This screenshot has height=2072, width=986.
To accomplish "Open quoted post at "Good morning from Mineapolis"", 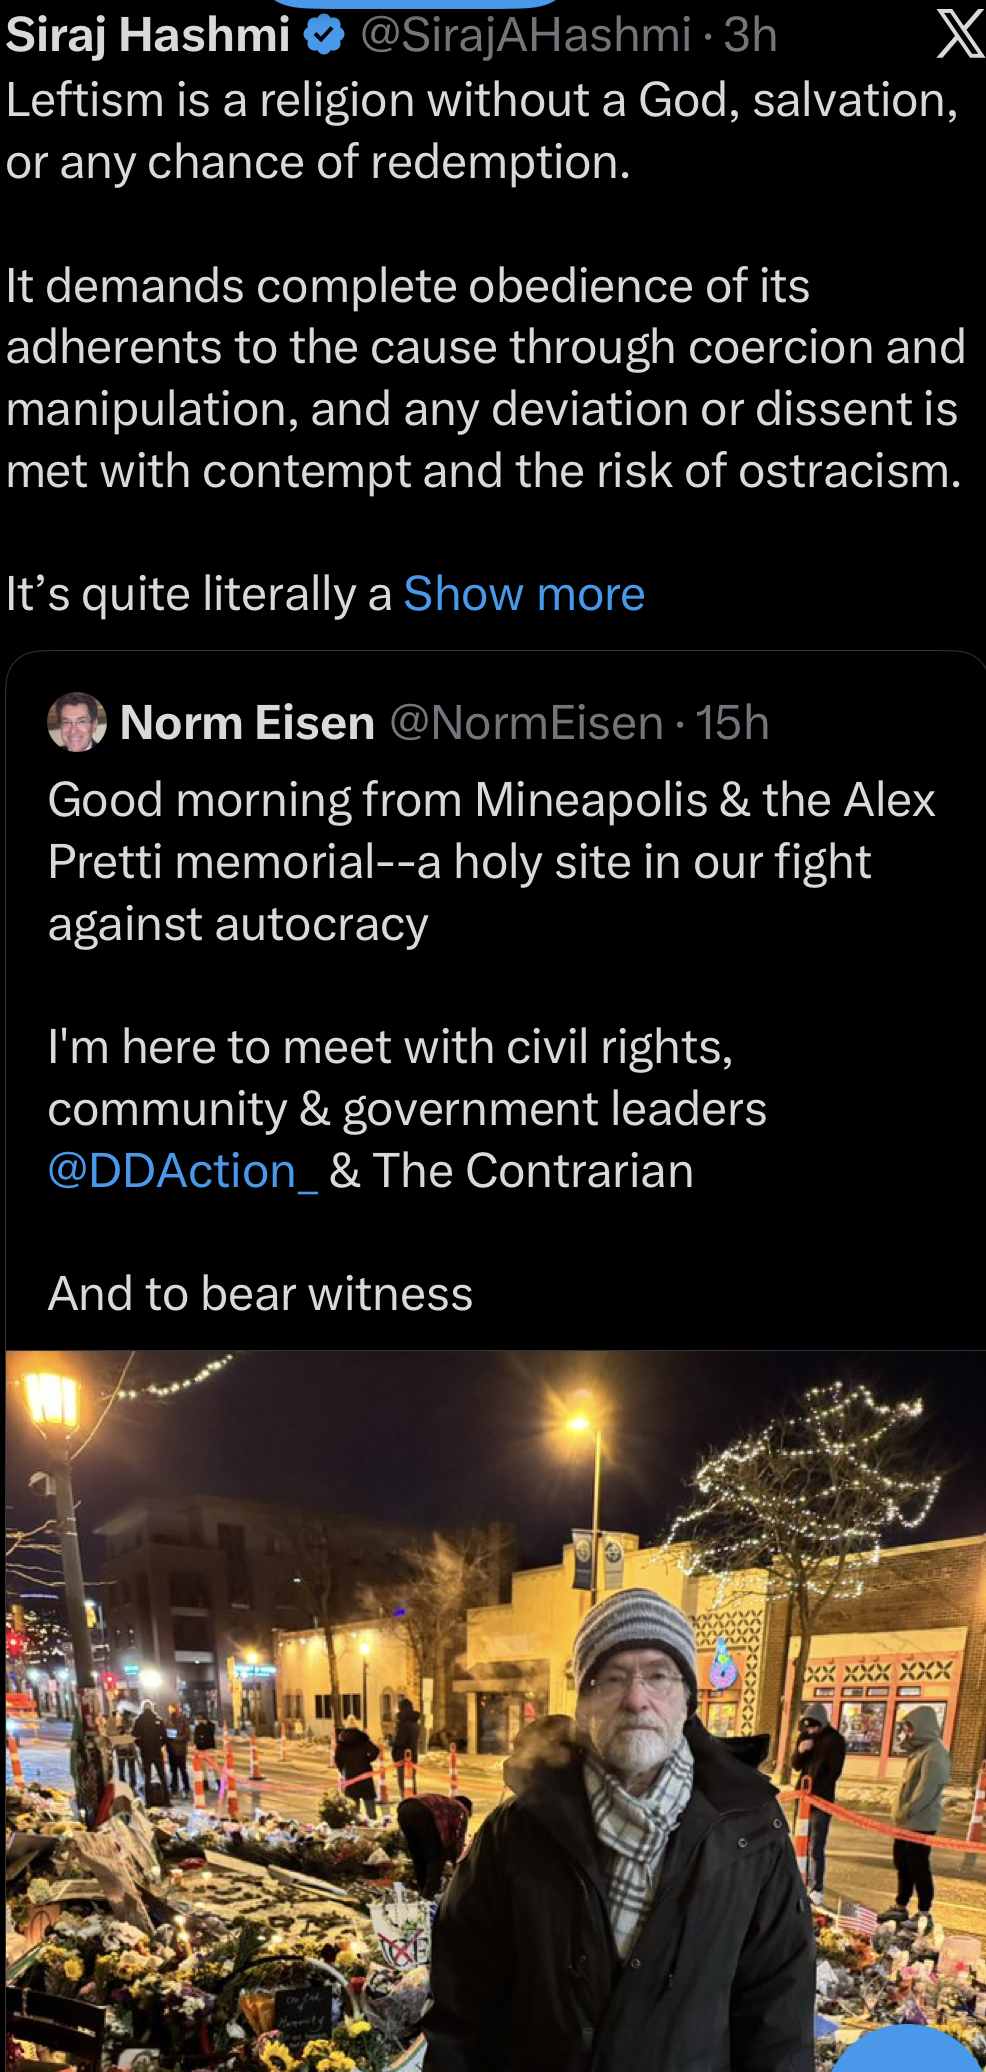I will (490, 862).
